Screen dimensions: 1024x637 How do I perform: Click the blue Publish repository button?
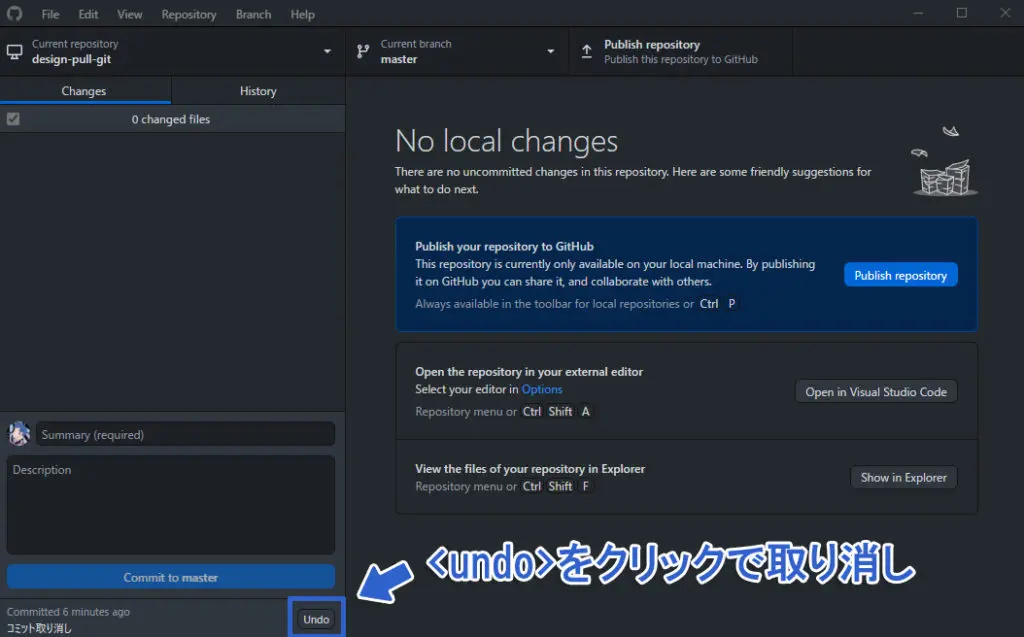pyautogui.click(x=900, y=274)
